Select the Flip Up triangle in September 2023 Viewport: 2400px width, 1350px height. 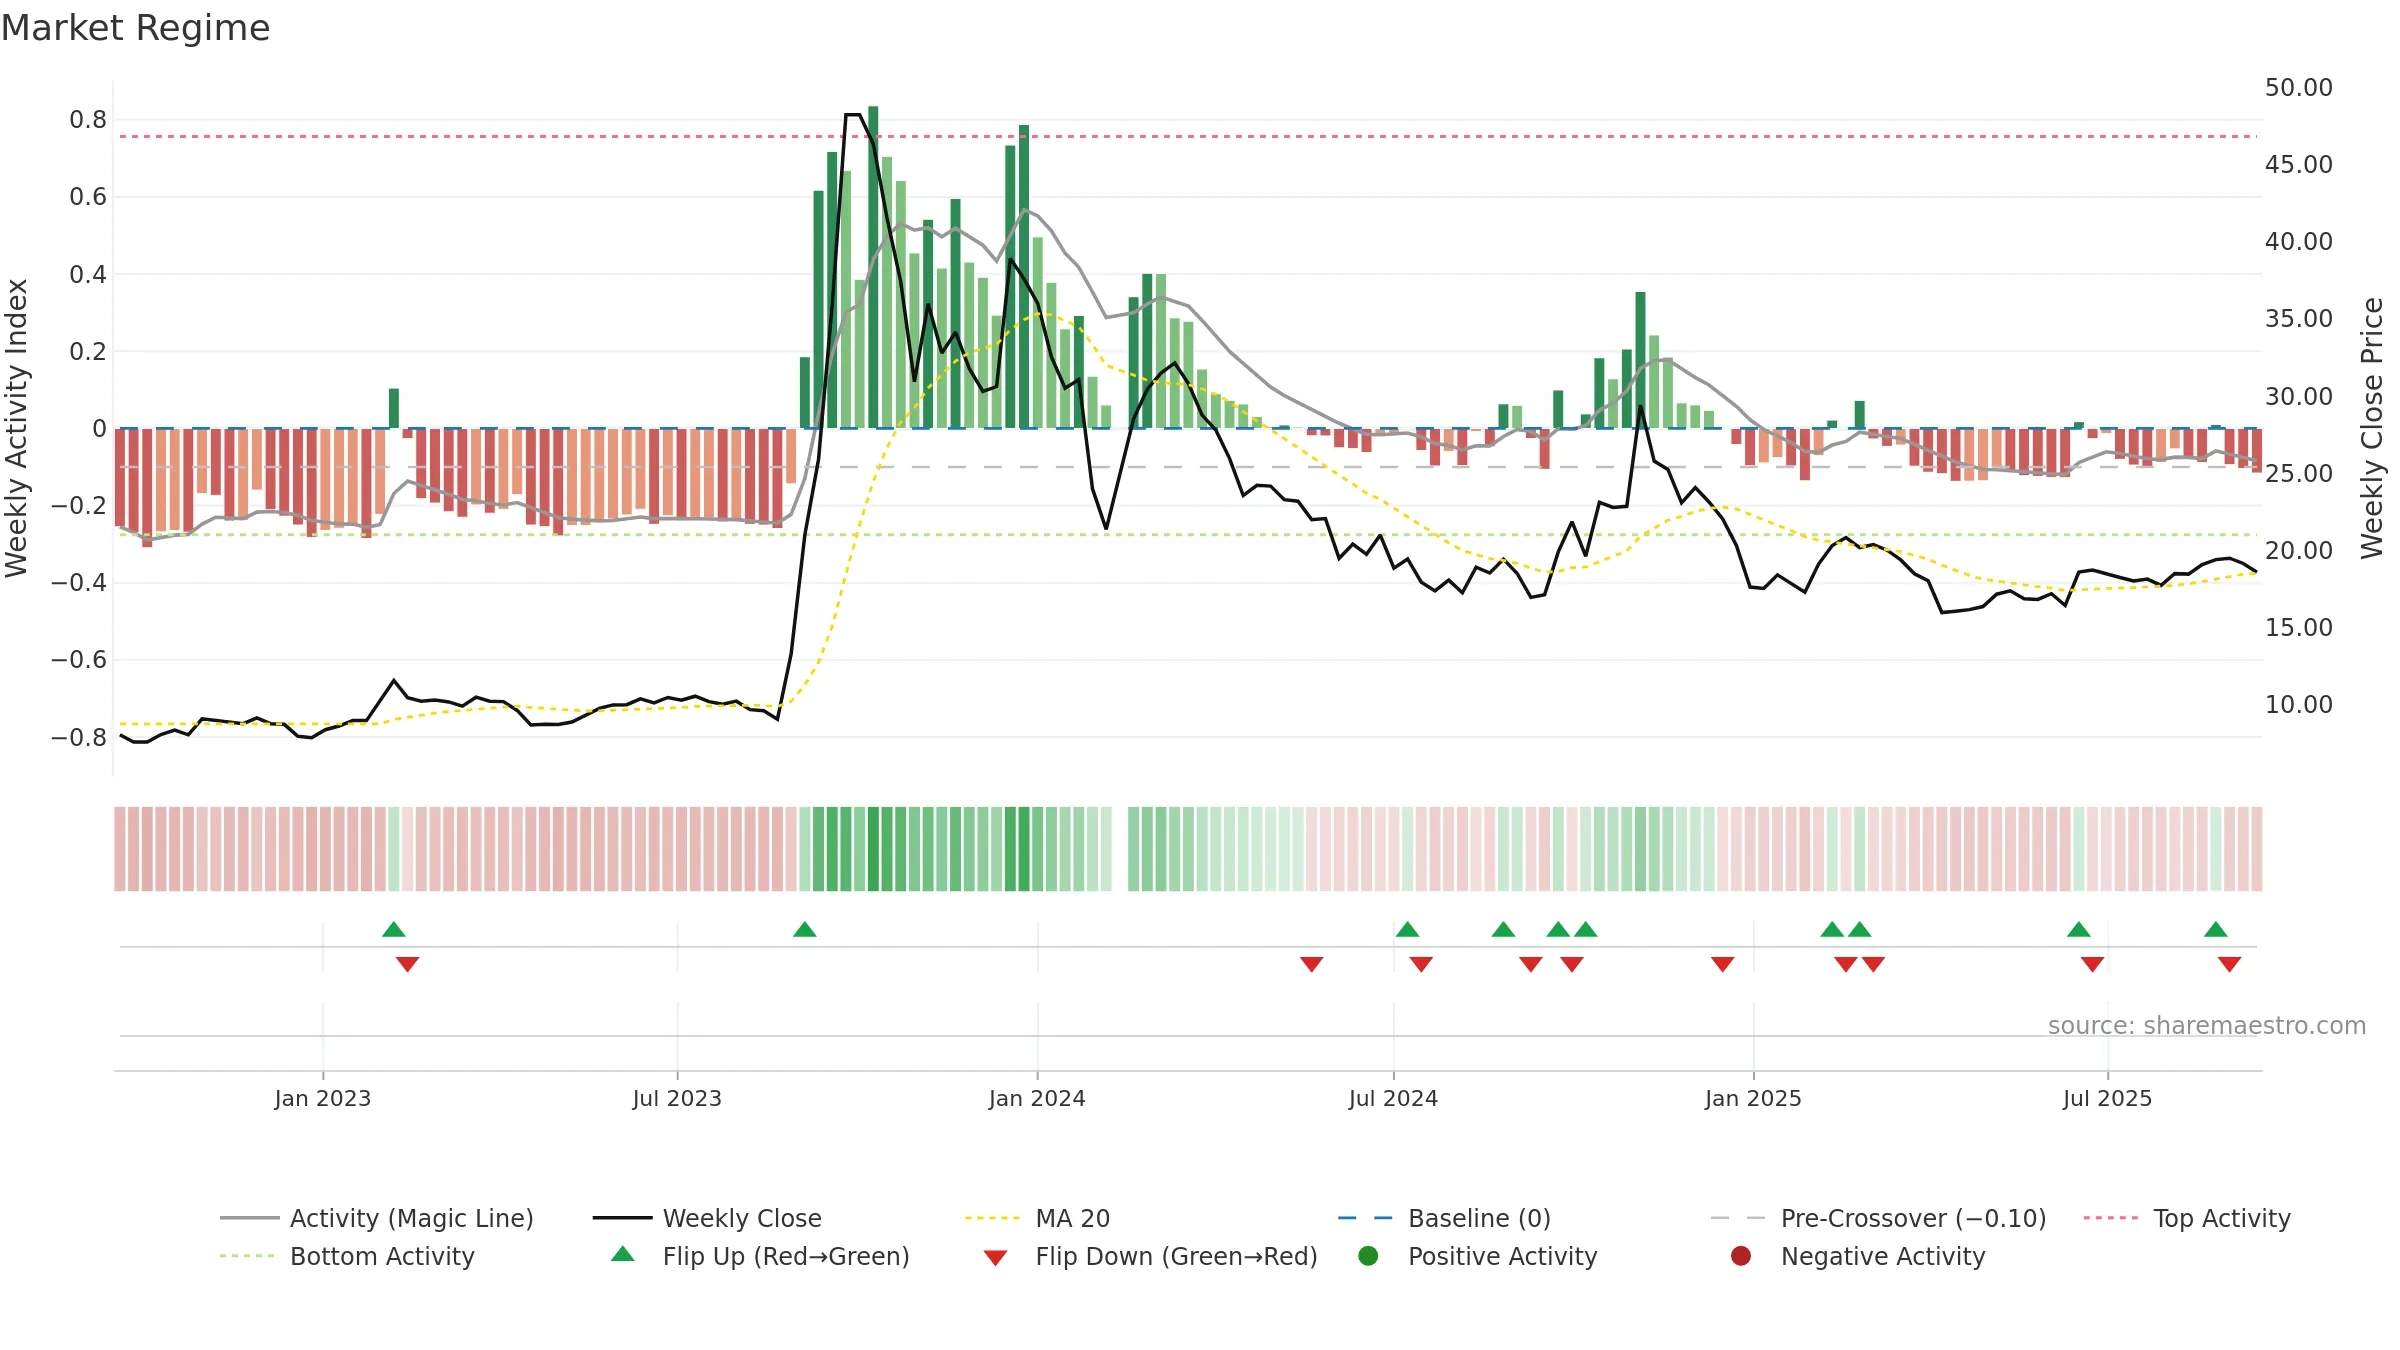click(x=805, y=929)
